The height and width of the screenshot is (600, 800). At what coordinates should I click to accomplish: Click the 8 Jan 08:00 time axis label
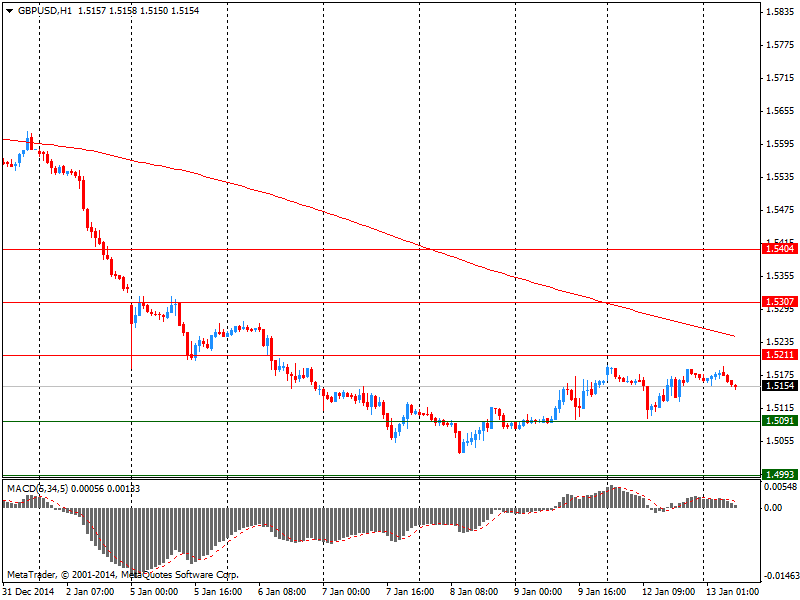click(x=474, y=592)
